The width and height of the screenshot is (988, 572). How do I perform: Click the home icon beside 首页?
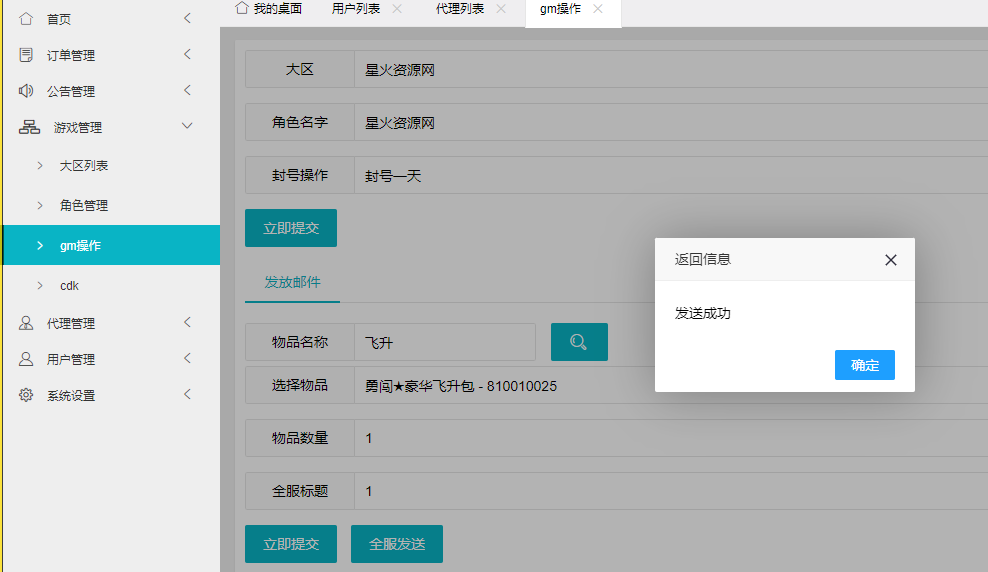pyautogui.click(x=26, y=19)
